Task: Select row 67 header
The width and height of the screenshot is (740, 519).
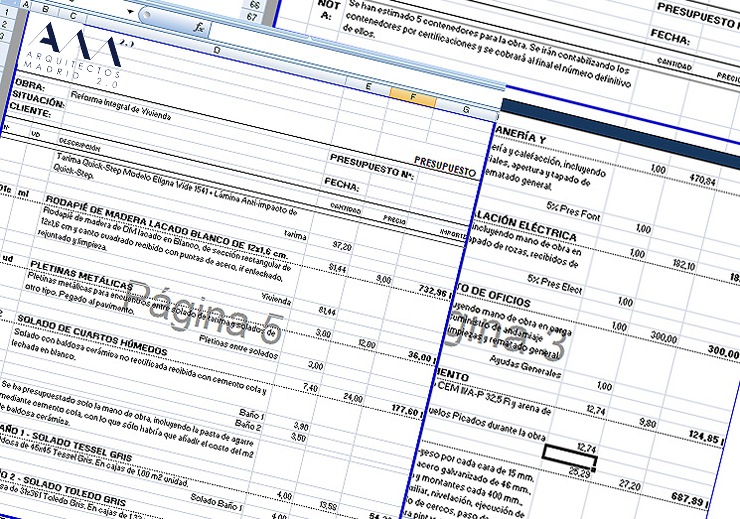Action: tap(254, 17)
